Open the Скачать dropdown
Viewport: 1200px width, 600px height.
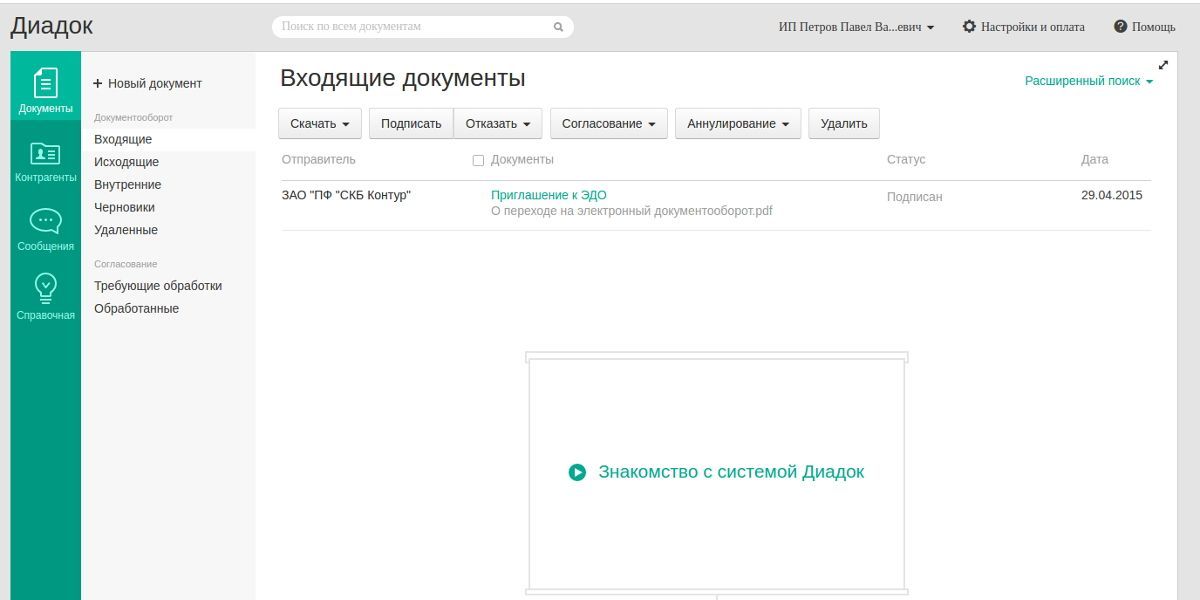[320, 124]
